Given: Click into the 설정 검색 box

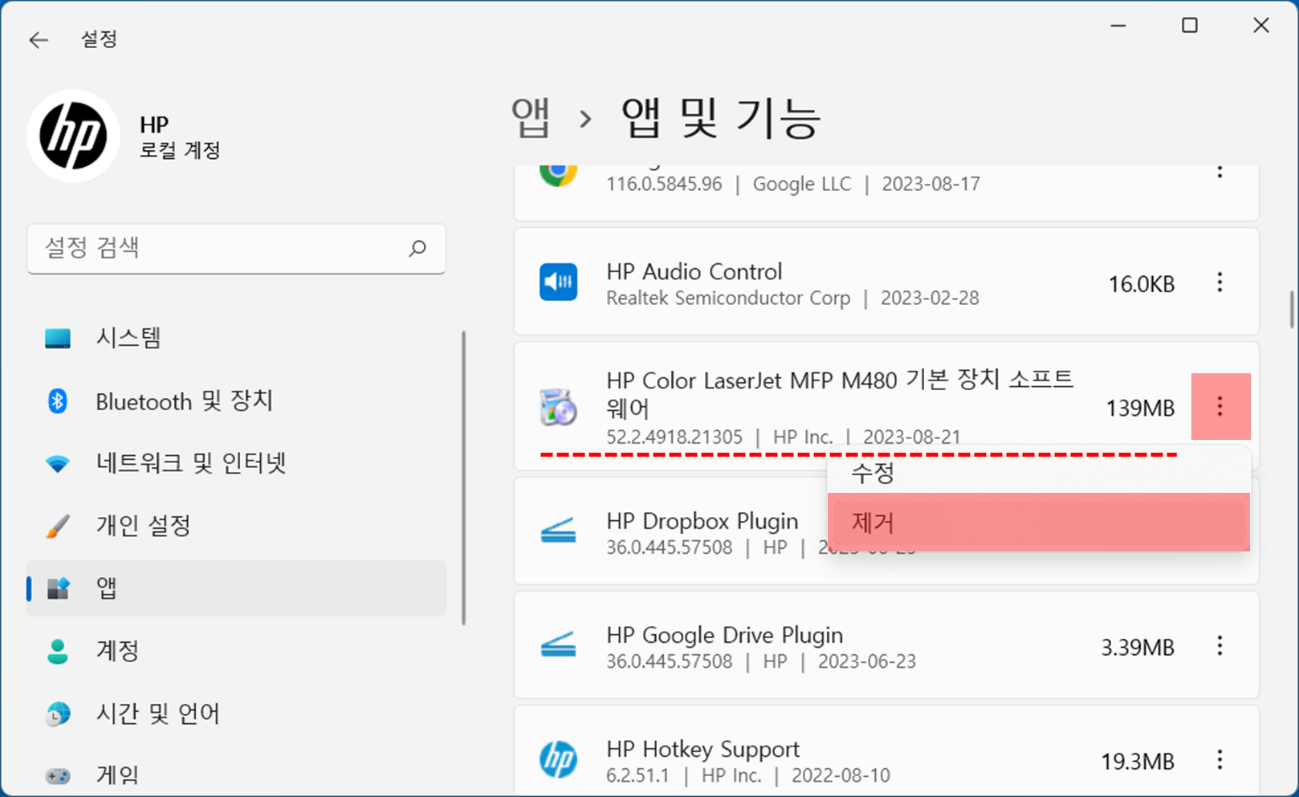Looking at the screenshot, I should (x=236, y=248).
